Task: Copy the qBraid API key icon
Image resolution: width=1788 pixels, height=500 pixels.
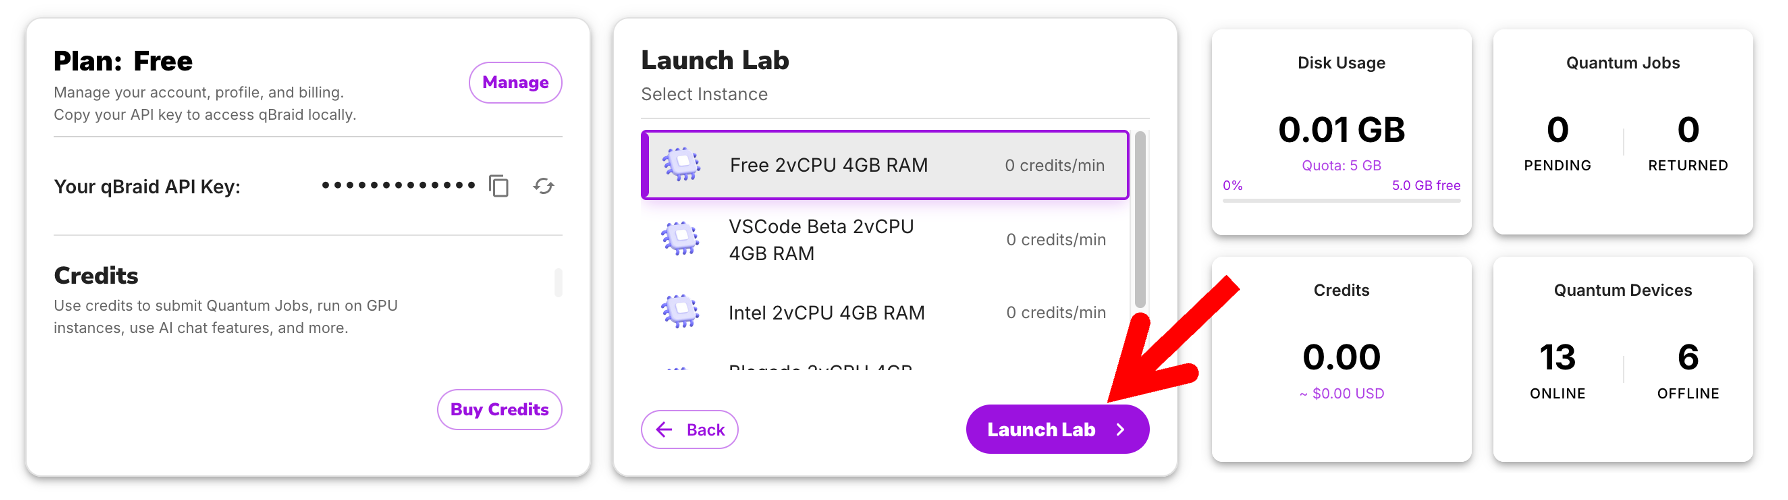Action: [x=499, y=186]
